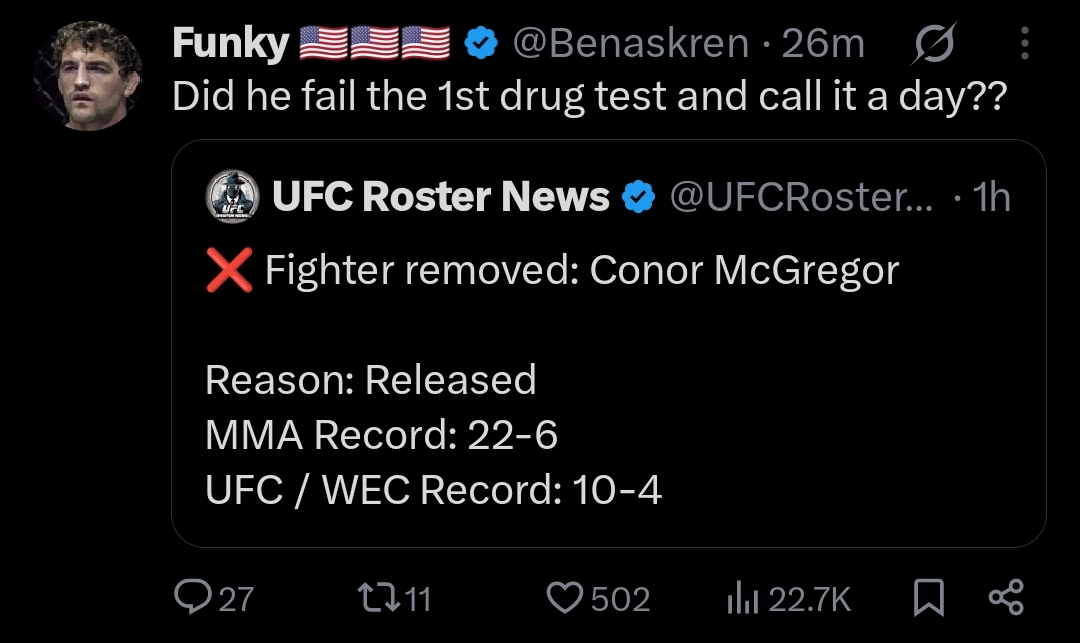Click UFC Roster News account name
1080x643 pixels.
(x=441, y=197)
